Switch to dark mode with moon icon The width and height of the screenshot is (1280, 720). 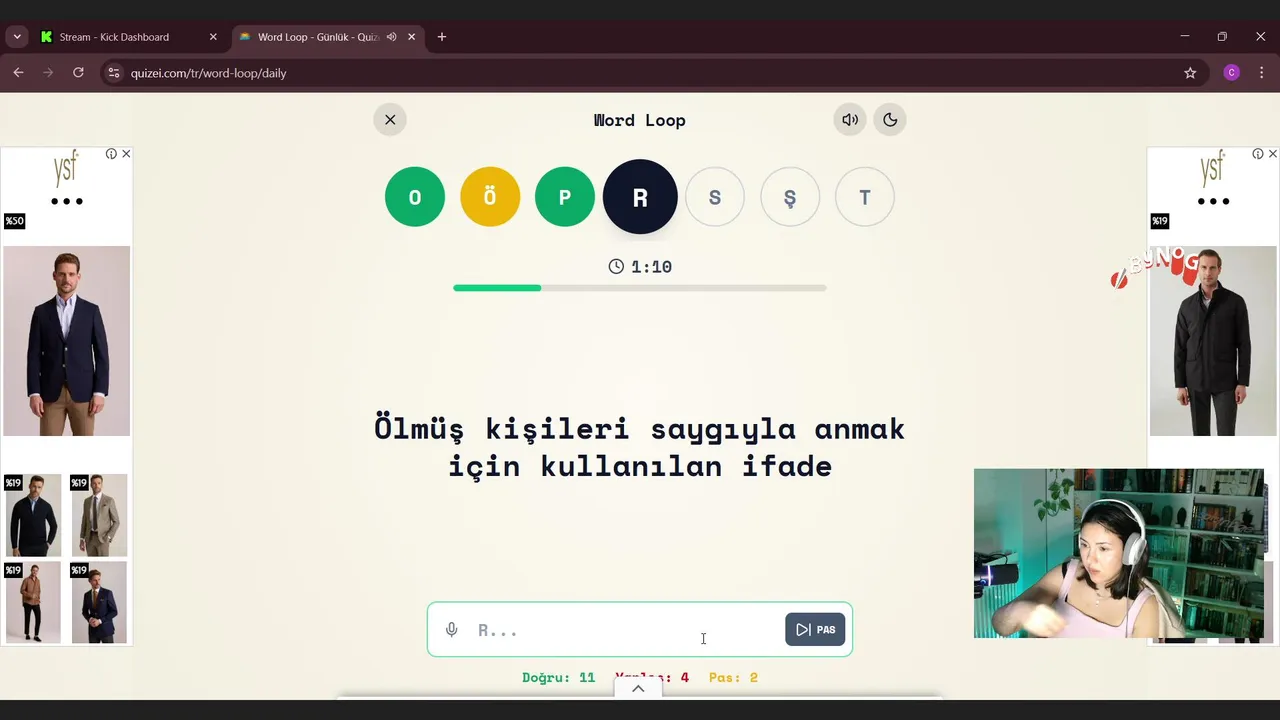[x=890, y=120]
